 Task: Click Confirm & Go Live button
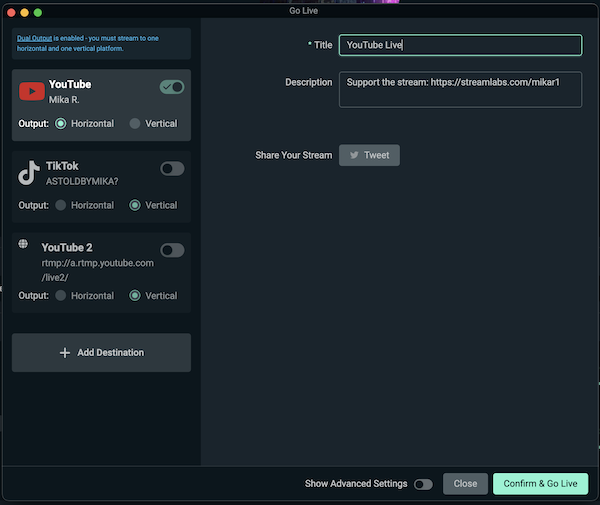click(540, 484)
